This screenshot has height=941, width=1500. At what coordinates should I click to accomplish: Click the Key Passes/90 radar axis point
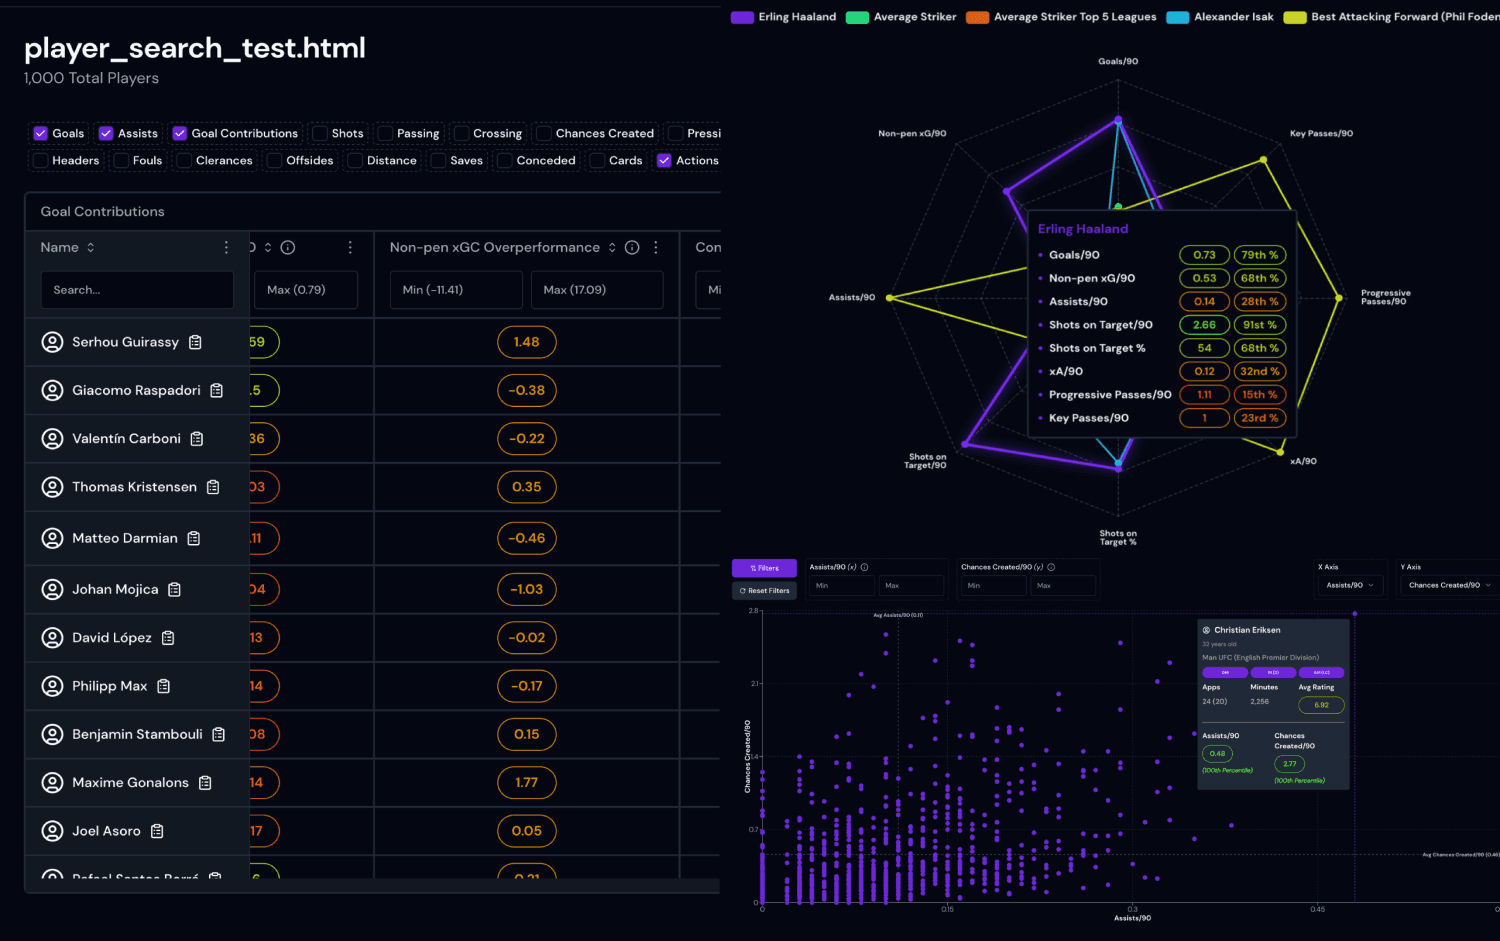(1264, 160)
